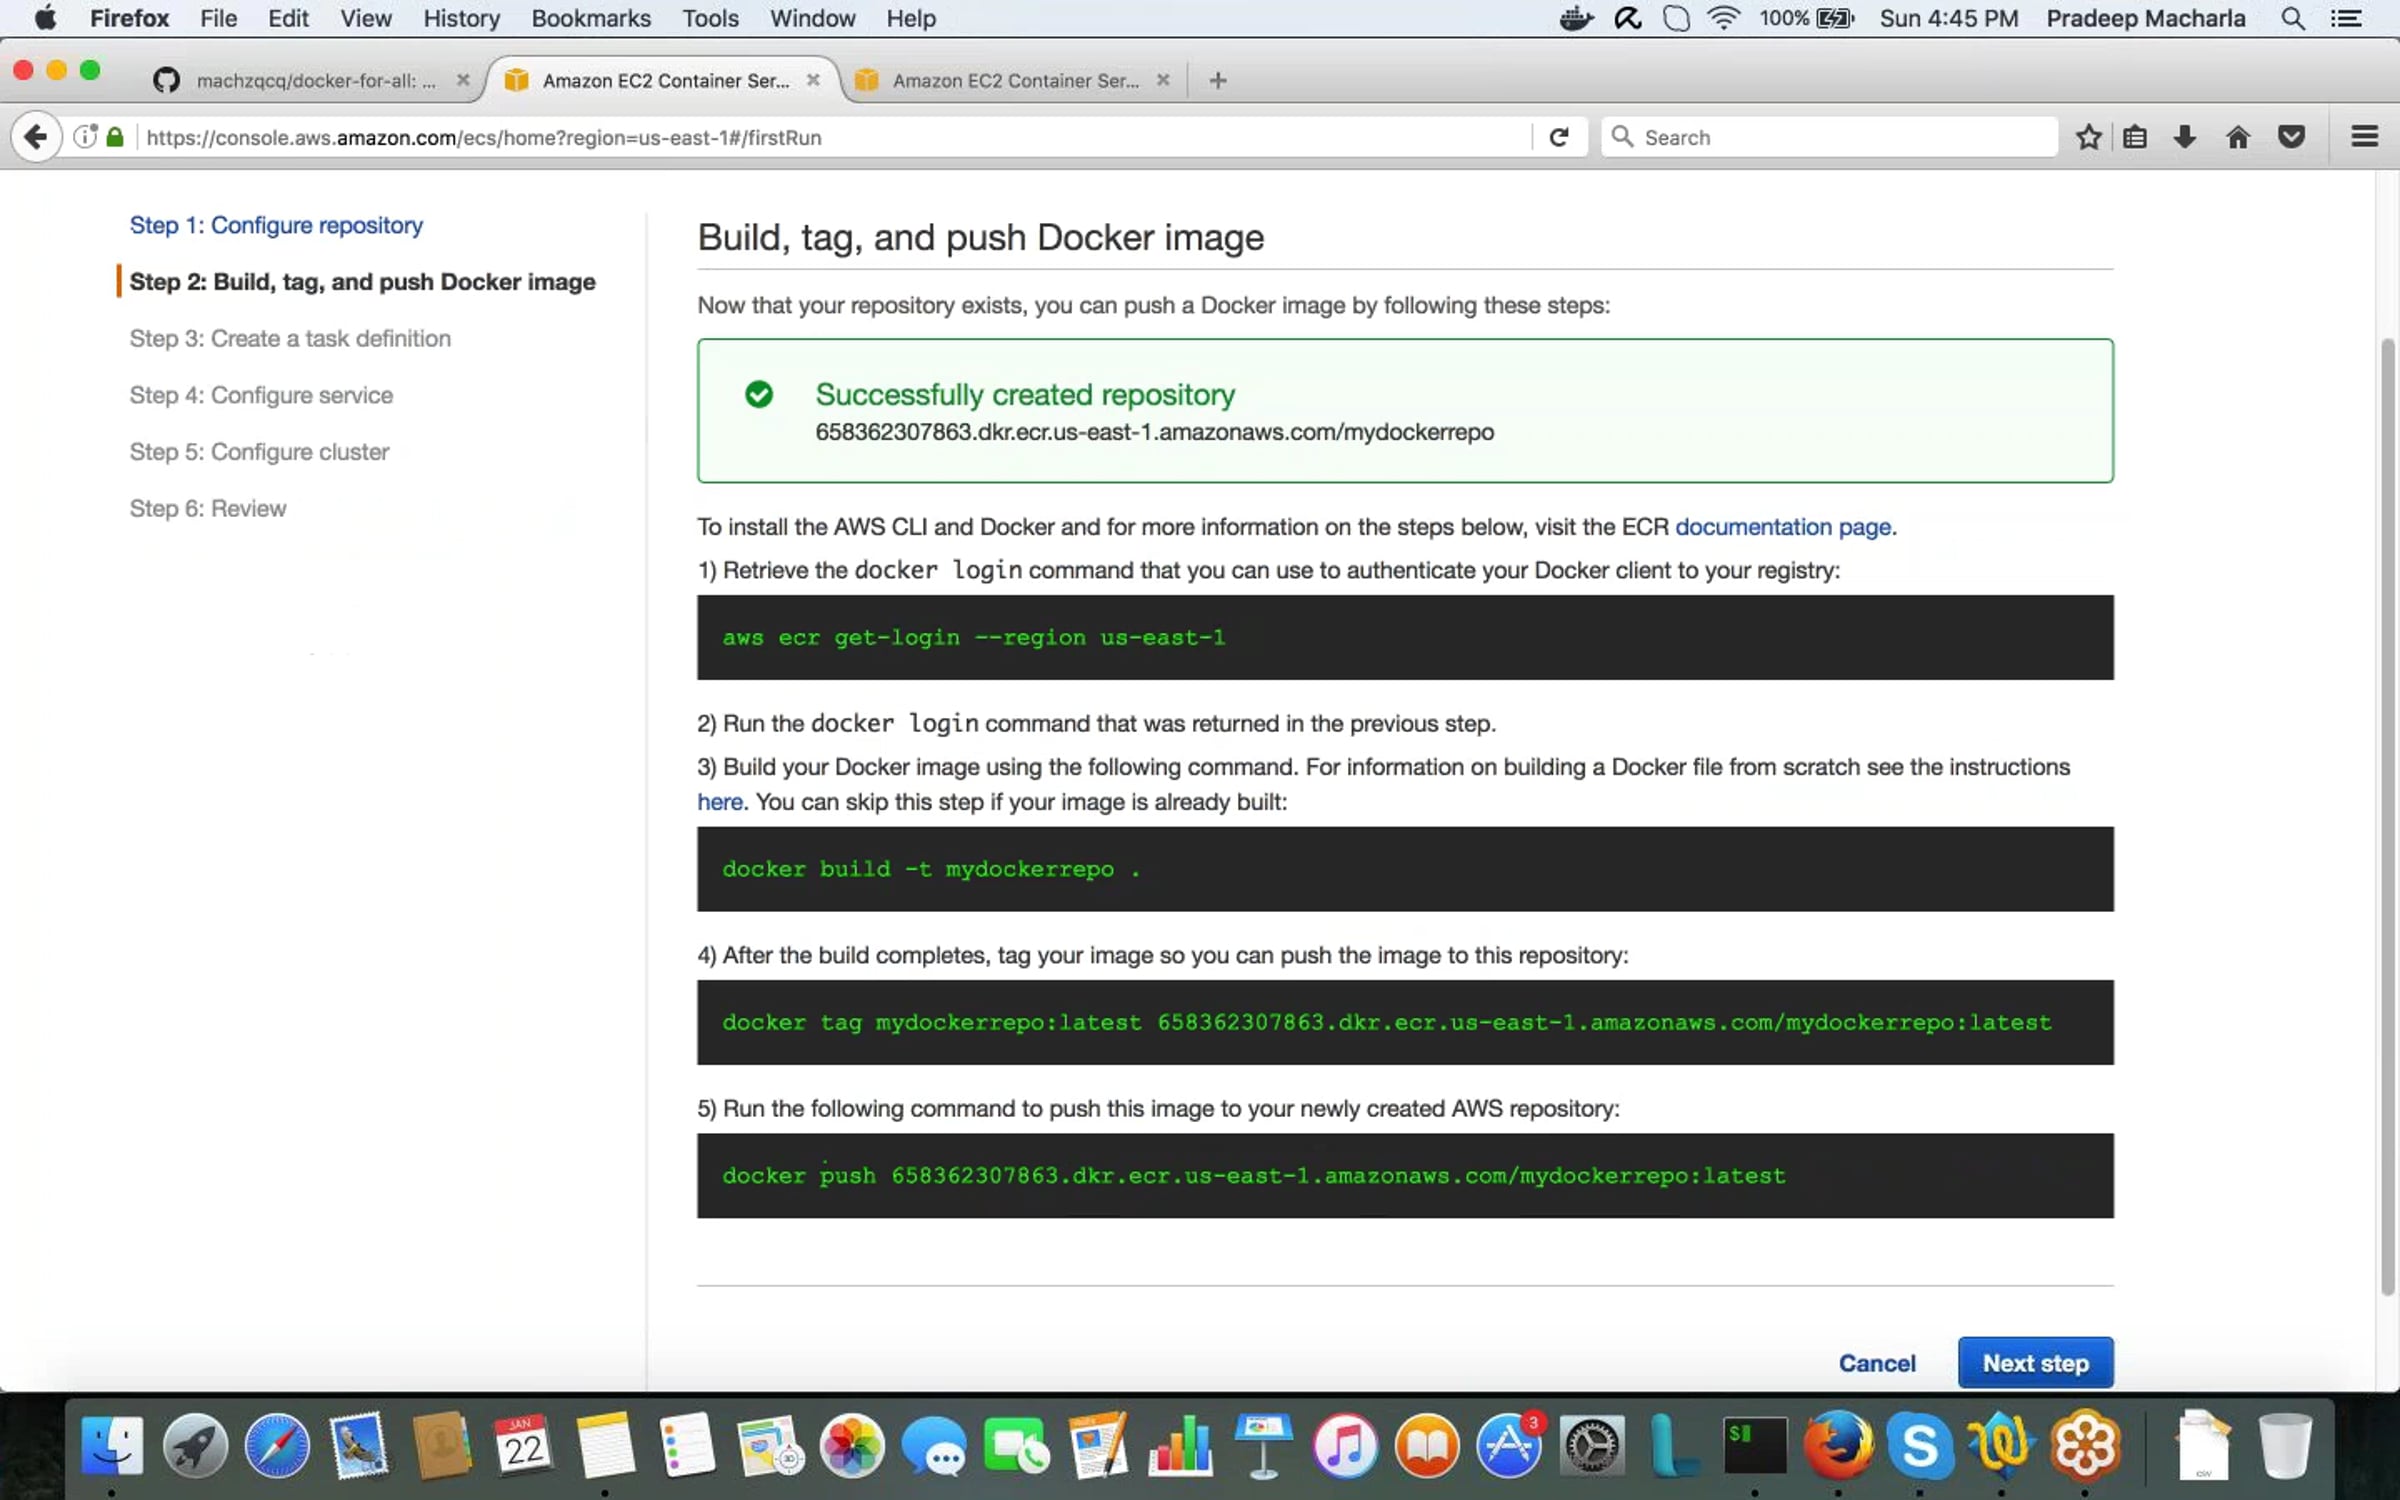Screen dimensions: 2400x1500
Task: Open the Firefox hamburger menu
Action: pos(2364,137)
